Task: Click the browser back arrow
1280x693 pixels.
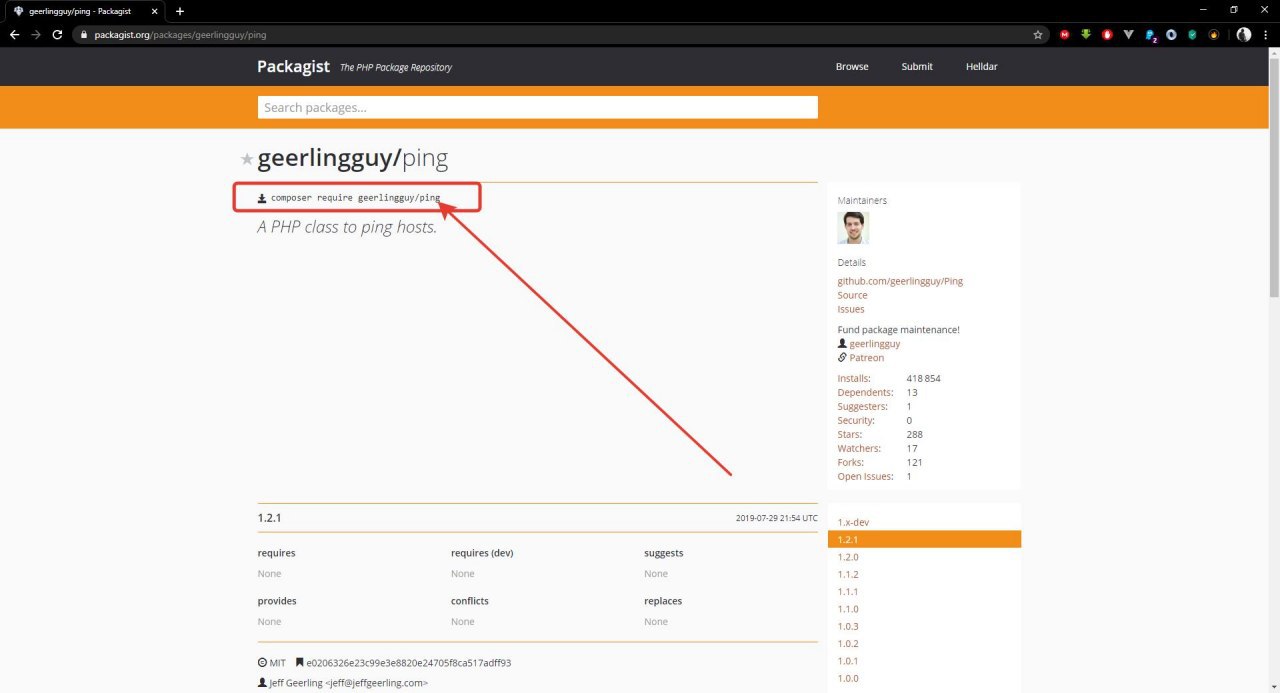Action: 14,34
